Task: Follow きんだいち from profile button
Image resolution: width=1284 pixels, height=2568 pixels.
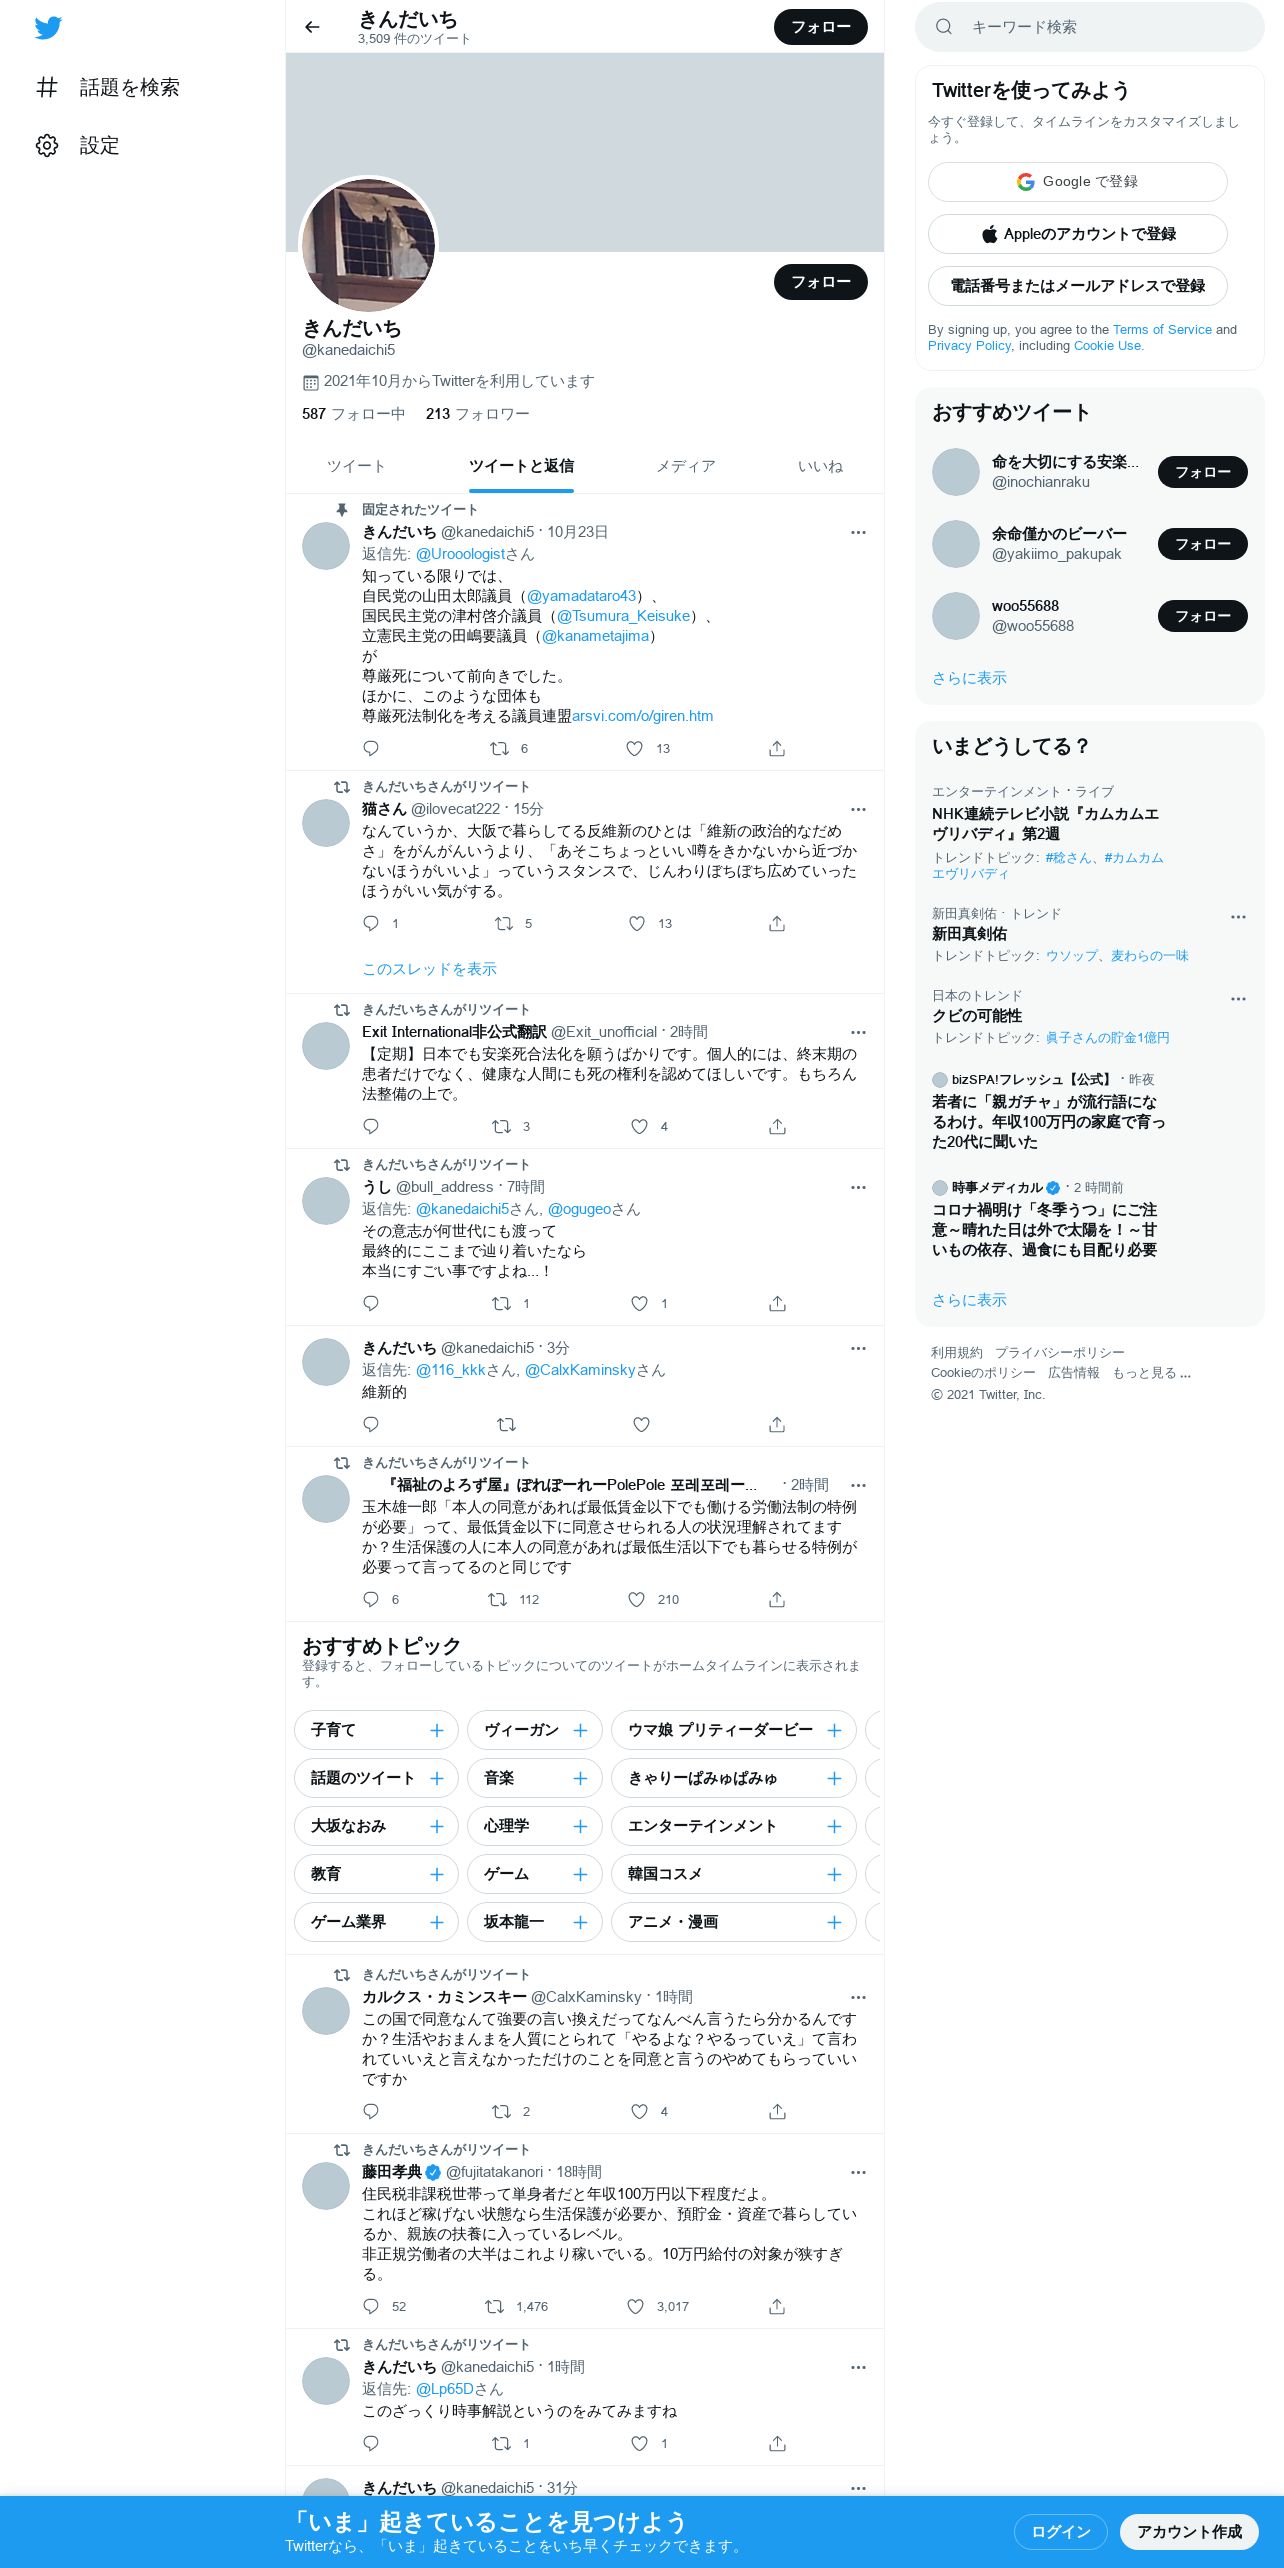Action: click(x=820, y=282)
